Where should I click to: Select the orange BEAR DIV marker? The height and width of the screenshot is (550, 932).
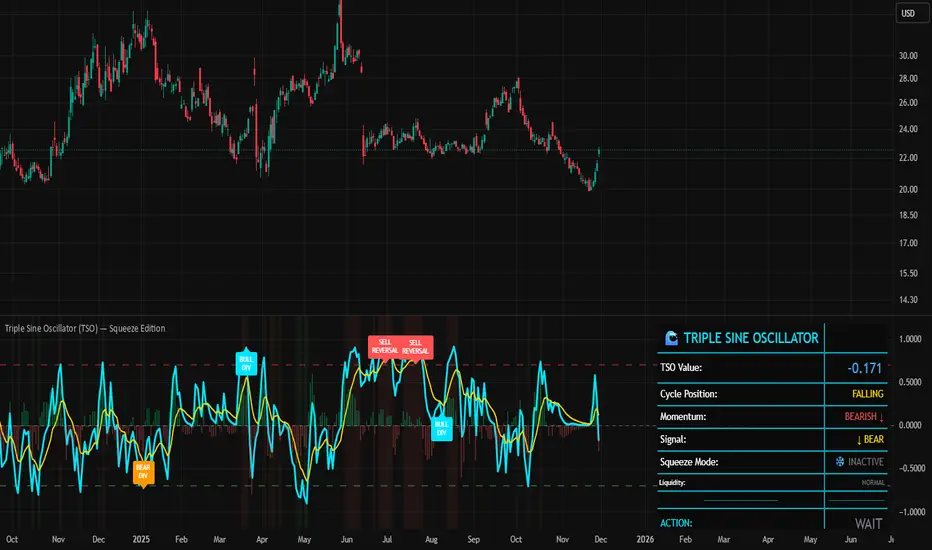(143, 473)
